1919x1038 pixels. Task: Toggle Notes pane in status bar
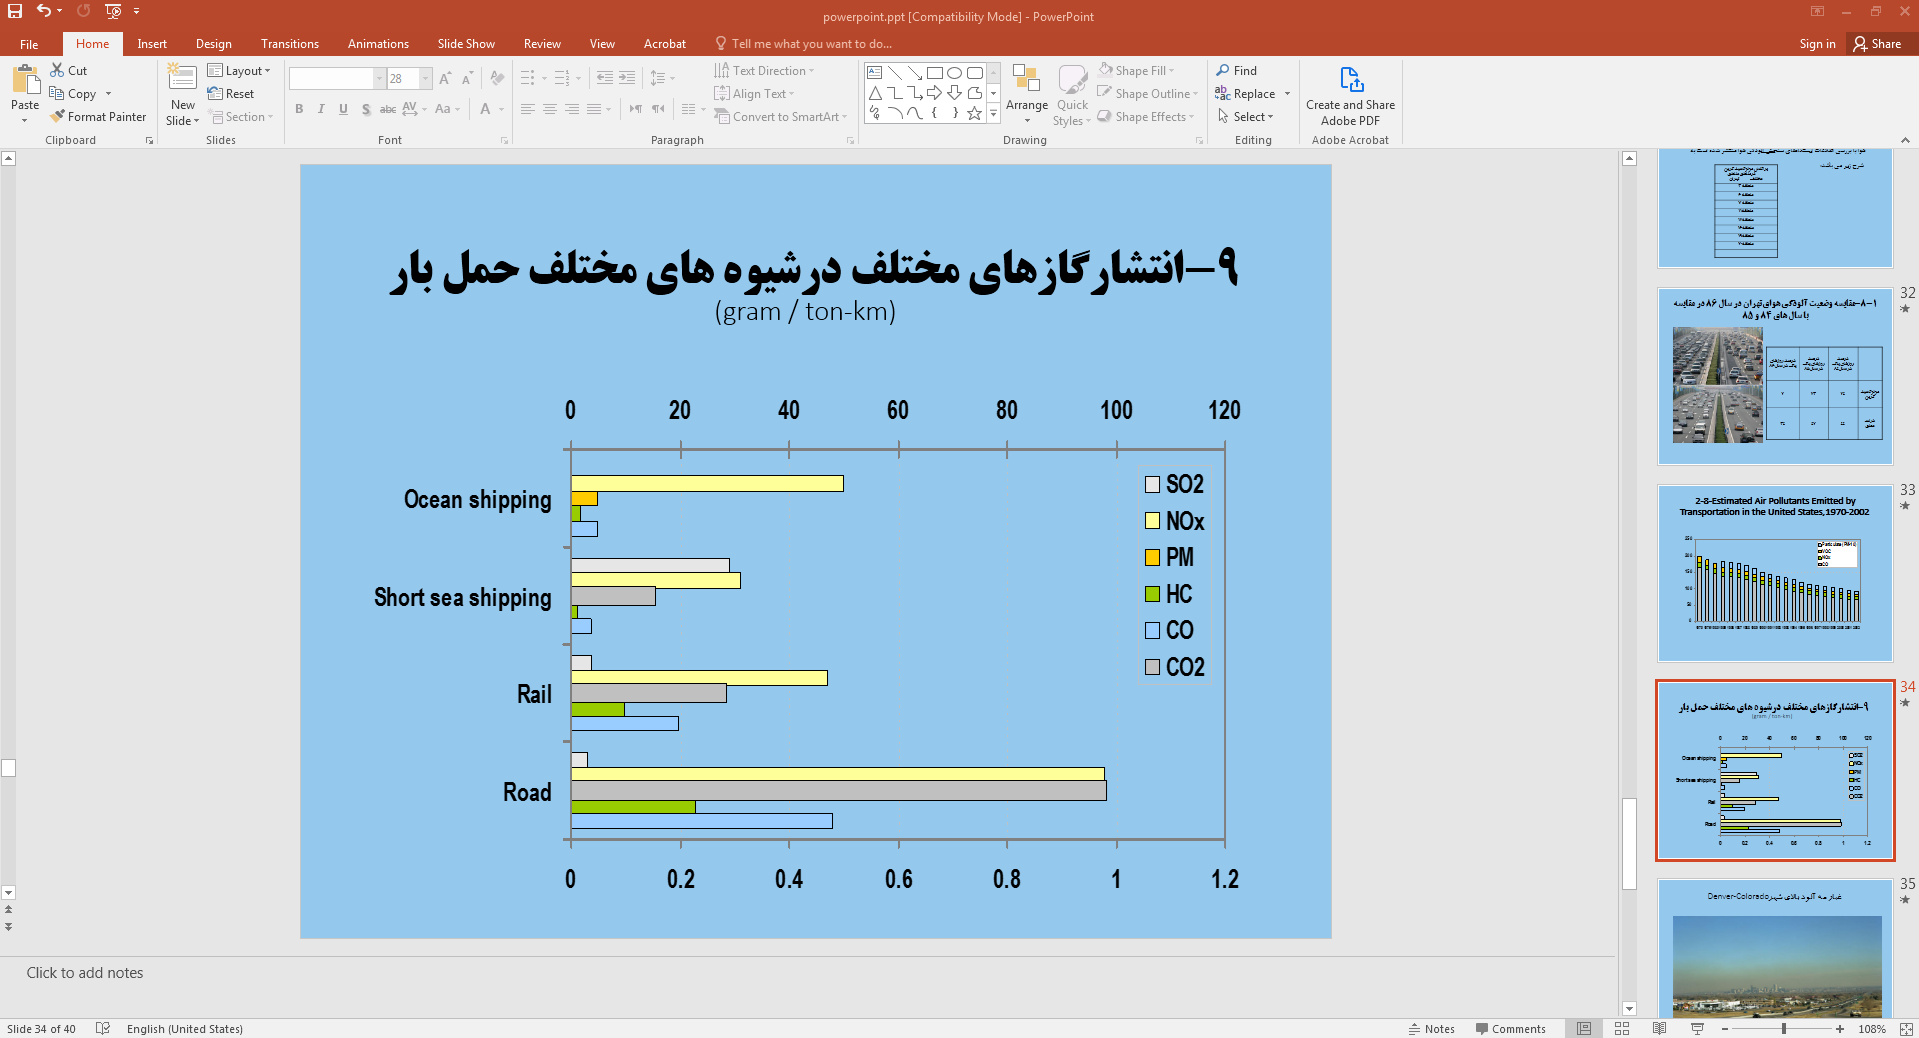(x=1432, y=1028)
